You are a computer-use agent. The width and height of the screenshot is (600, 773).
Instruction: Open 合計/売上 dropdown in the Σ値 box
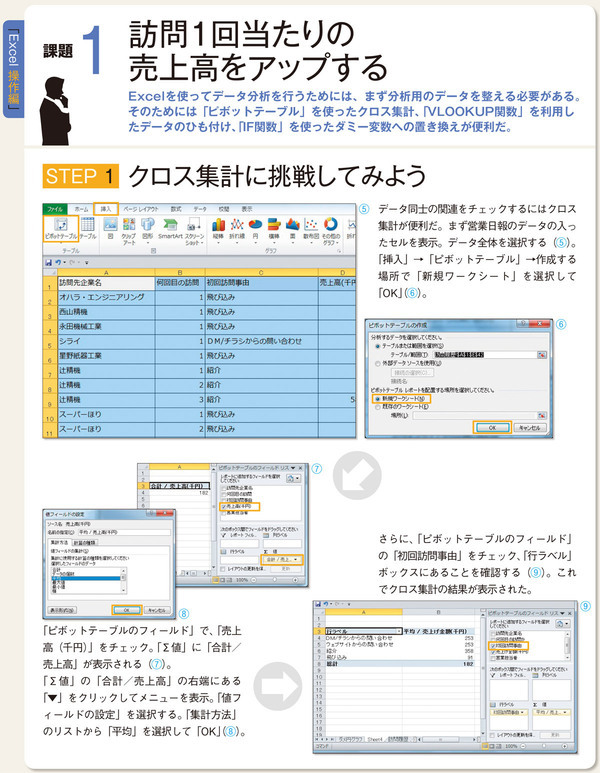(x=296, y=560)
